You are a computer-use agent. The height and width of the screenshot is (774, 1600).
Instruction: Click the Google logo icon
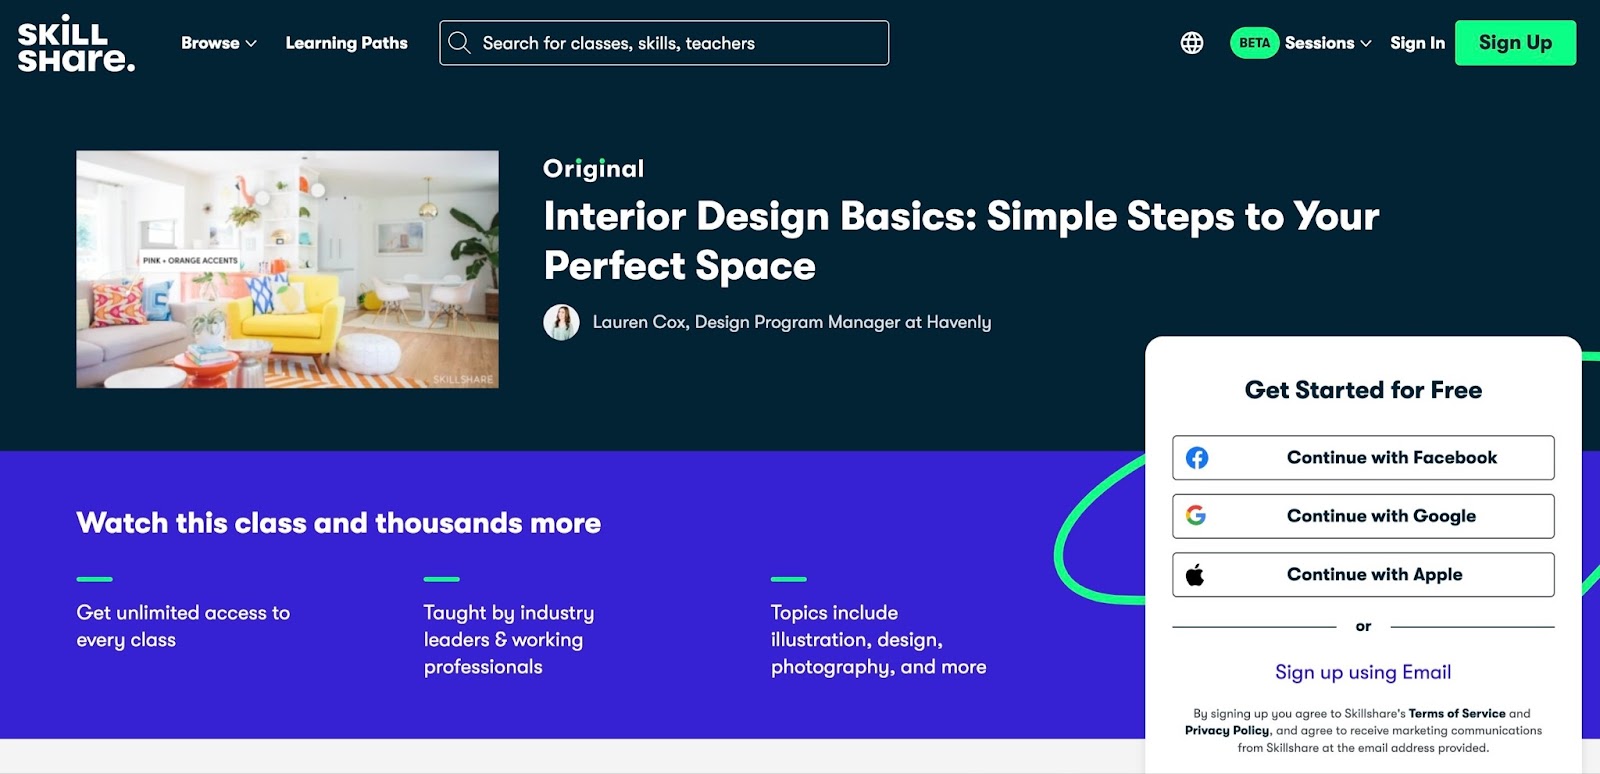click(x=1196, y=516)
